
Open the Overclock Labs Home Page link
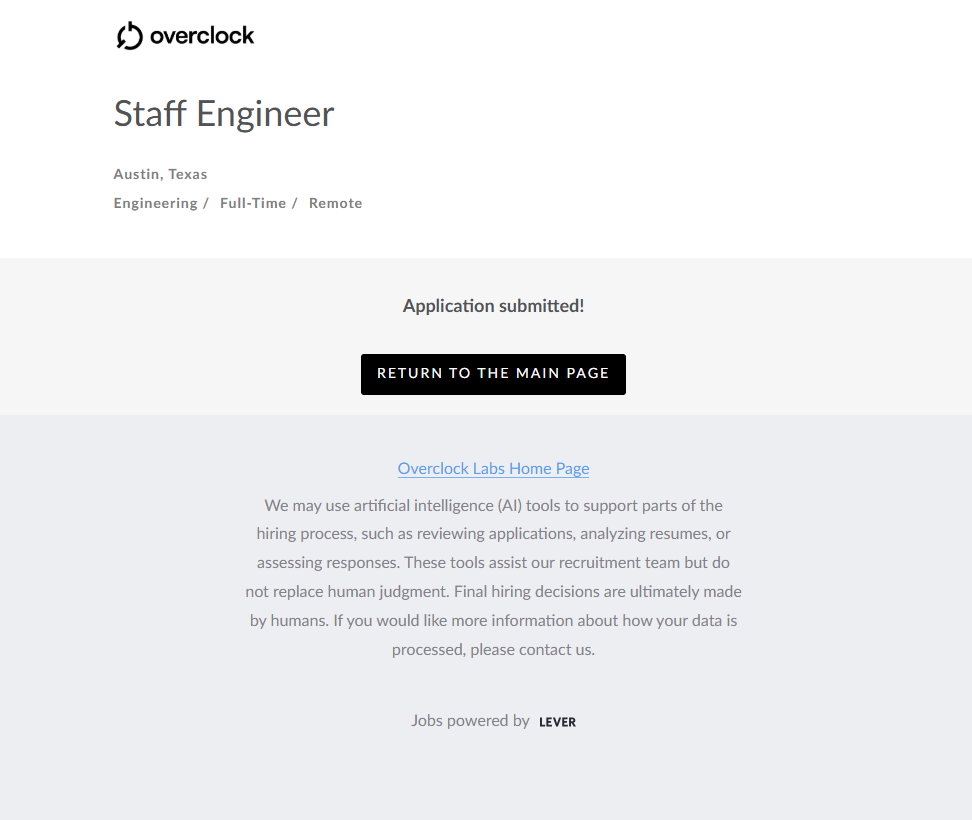tap(493, 468)
